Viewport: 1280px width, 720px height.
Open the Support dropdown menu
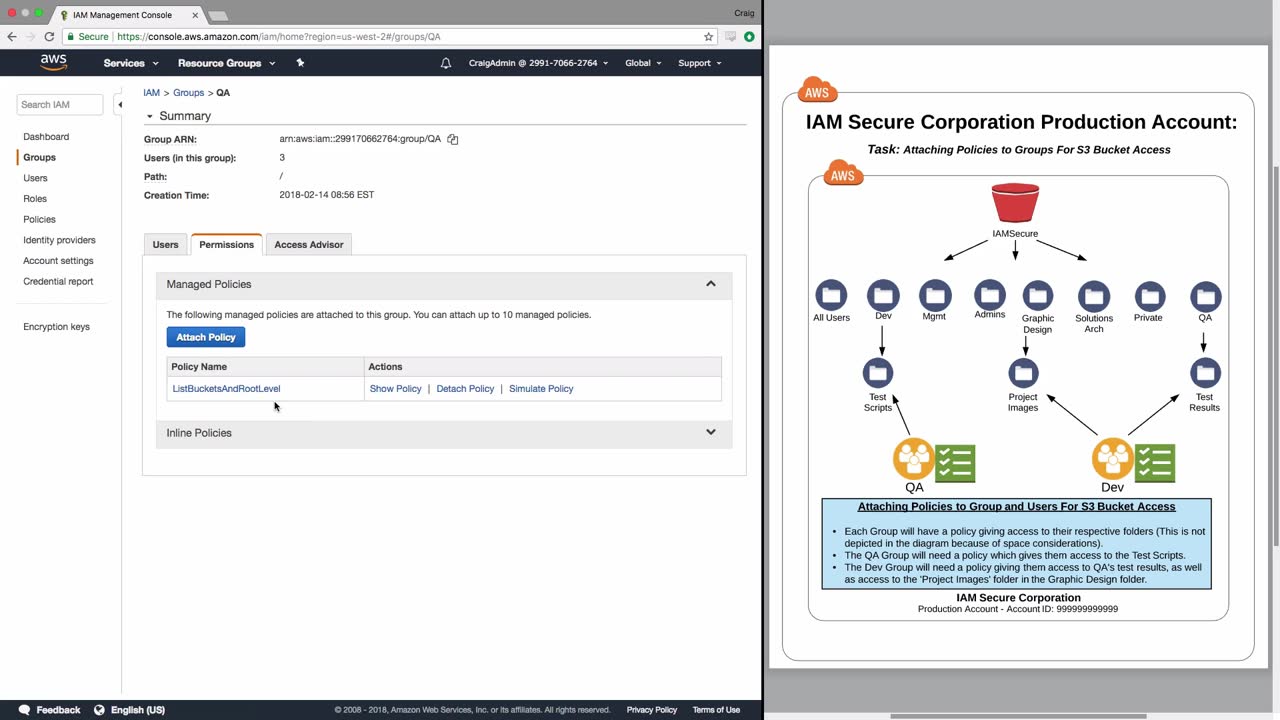[700, 63]
